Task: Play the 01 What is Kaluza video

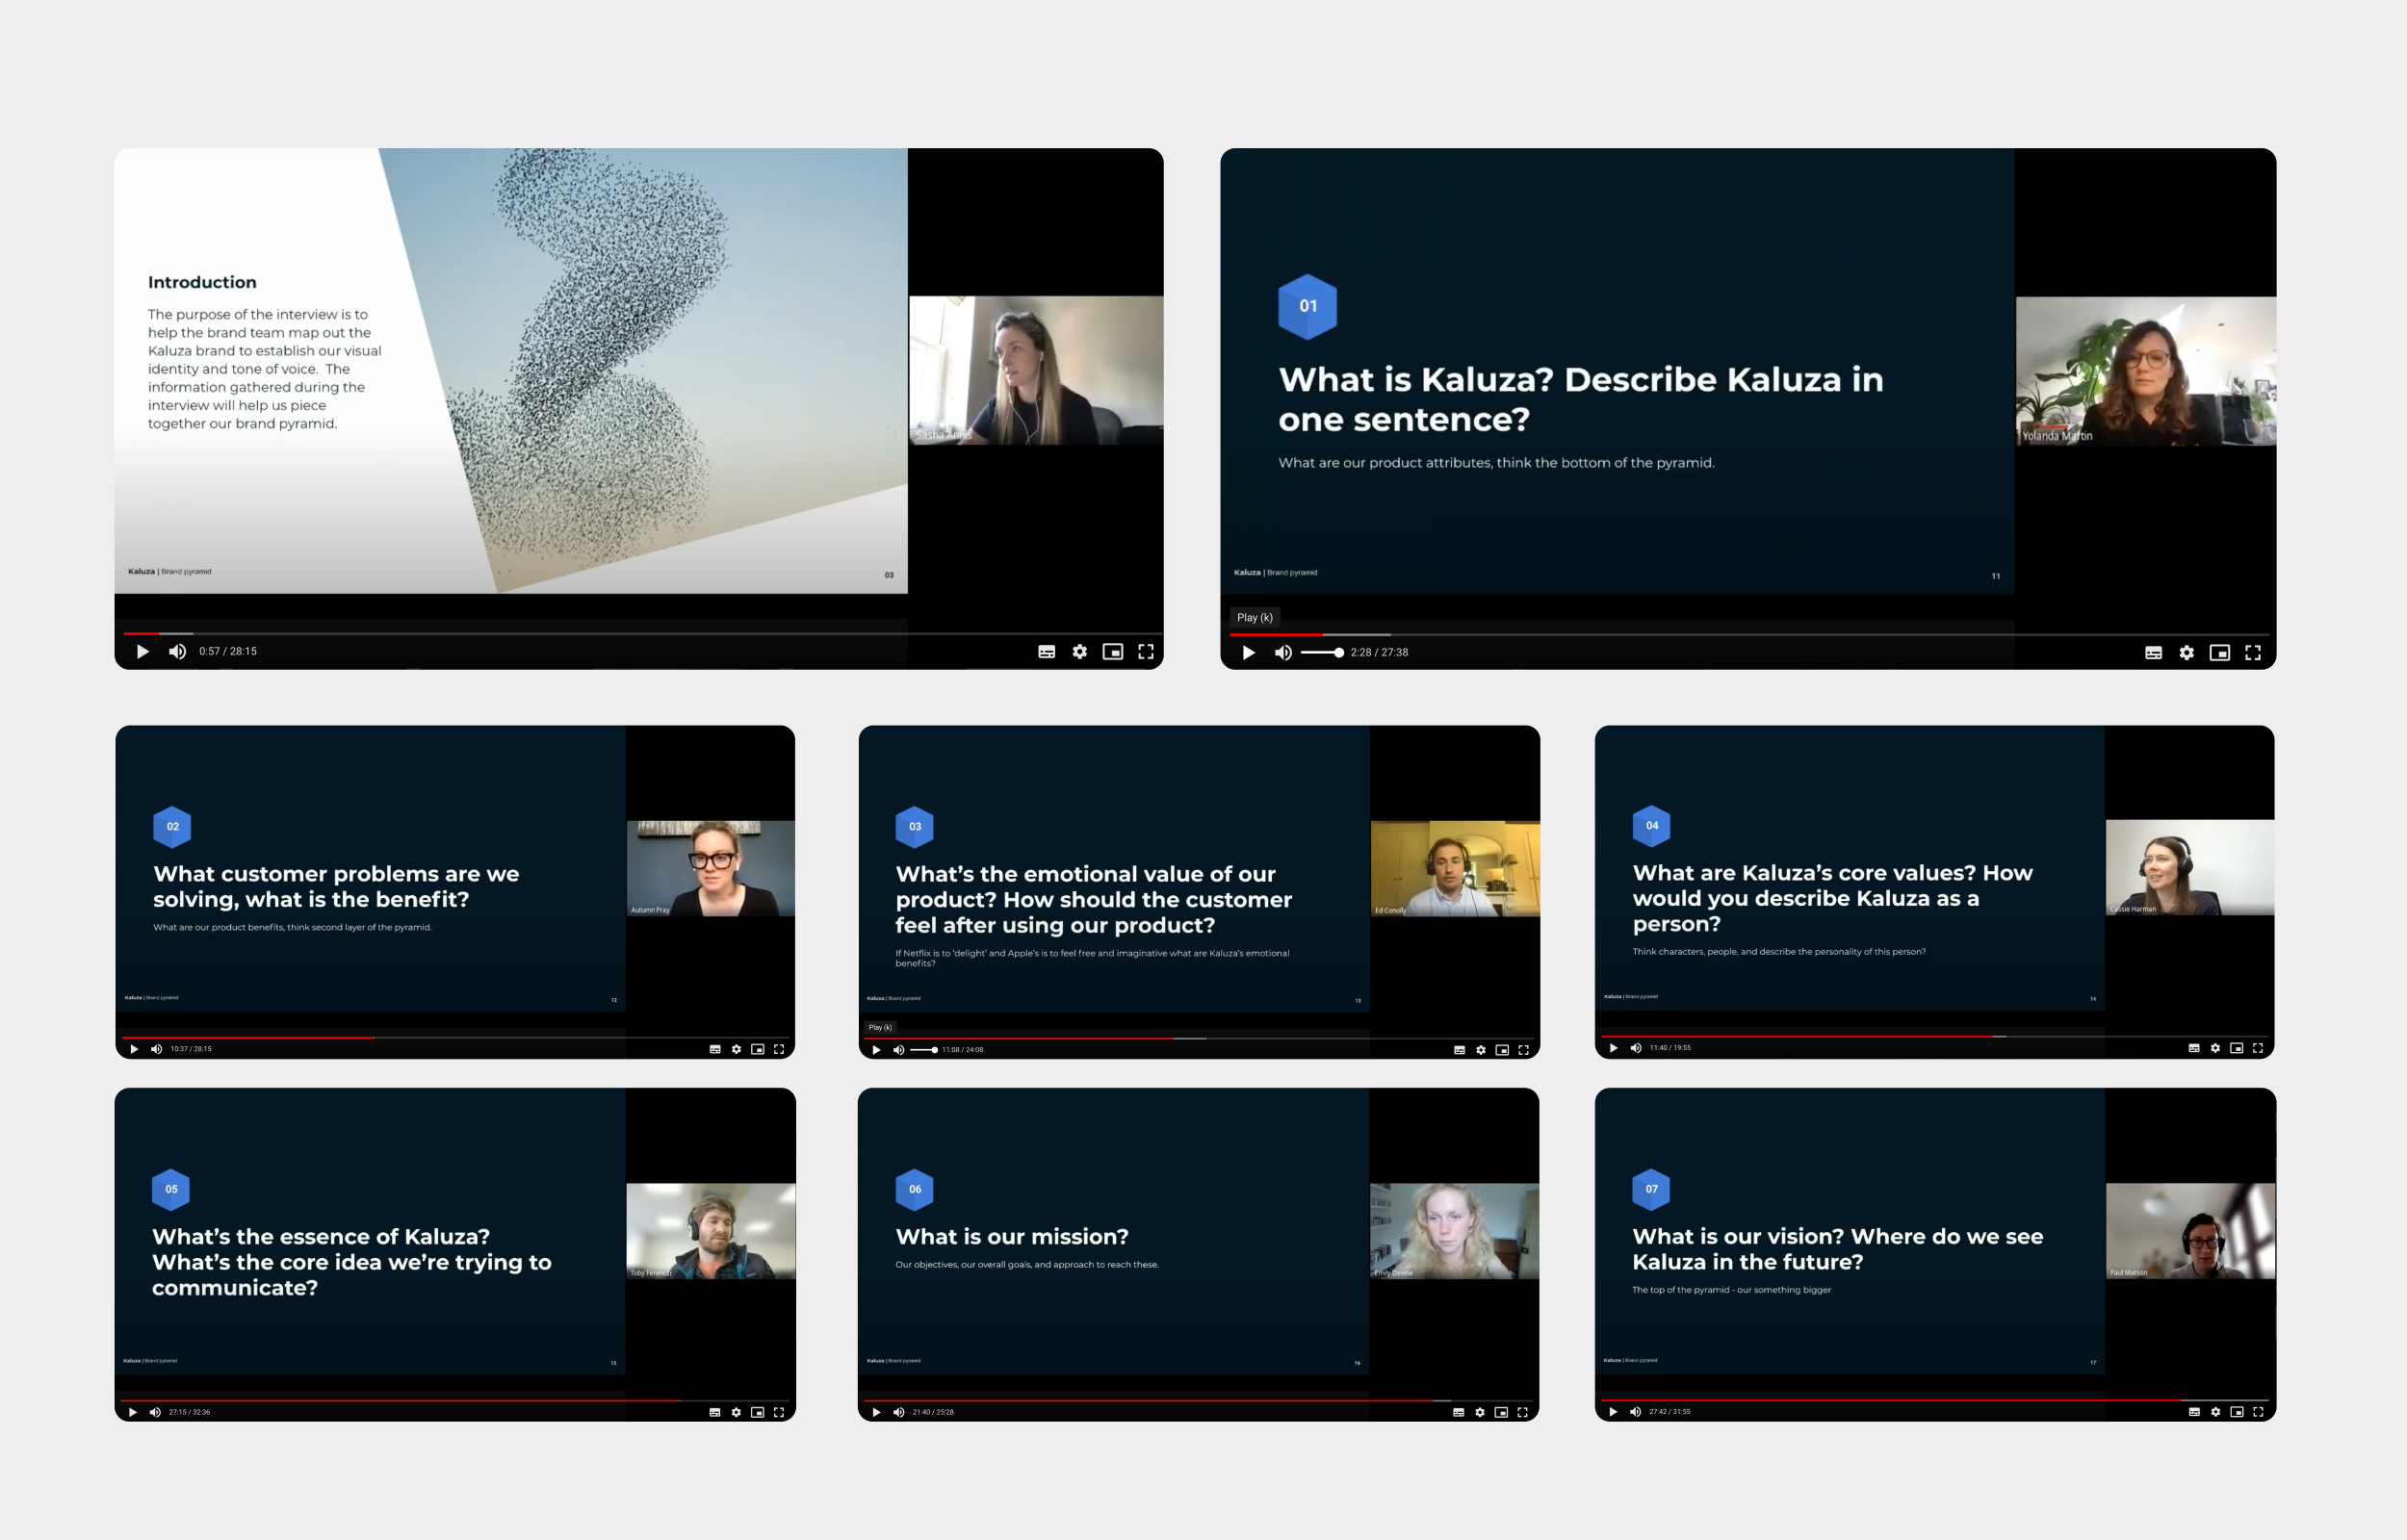Action: (1248, 652)
